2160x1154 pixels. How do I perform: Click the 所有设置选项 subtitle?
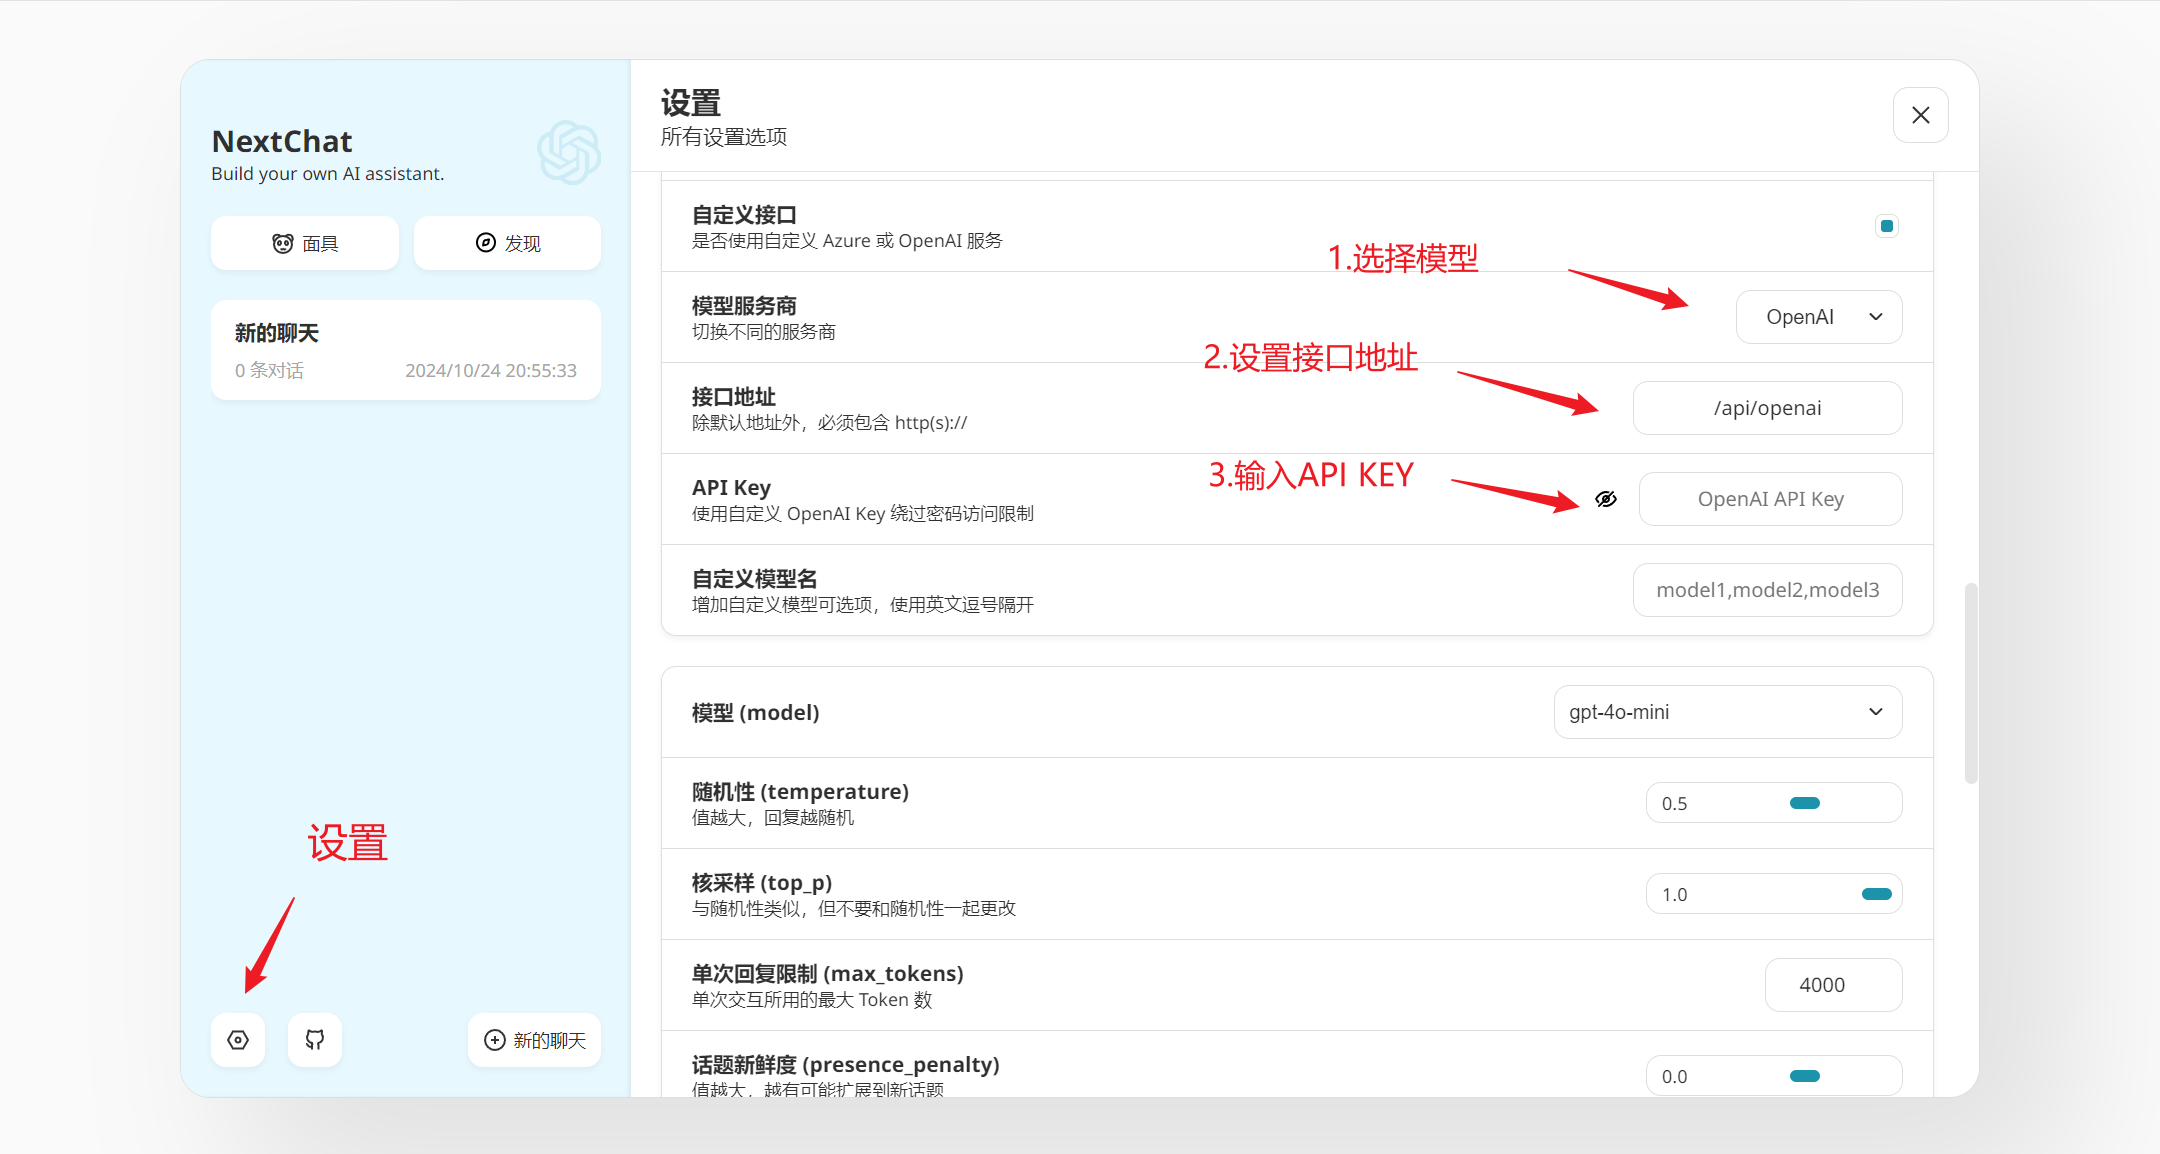724,137
